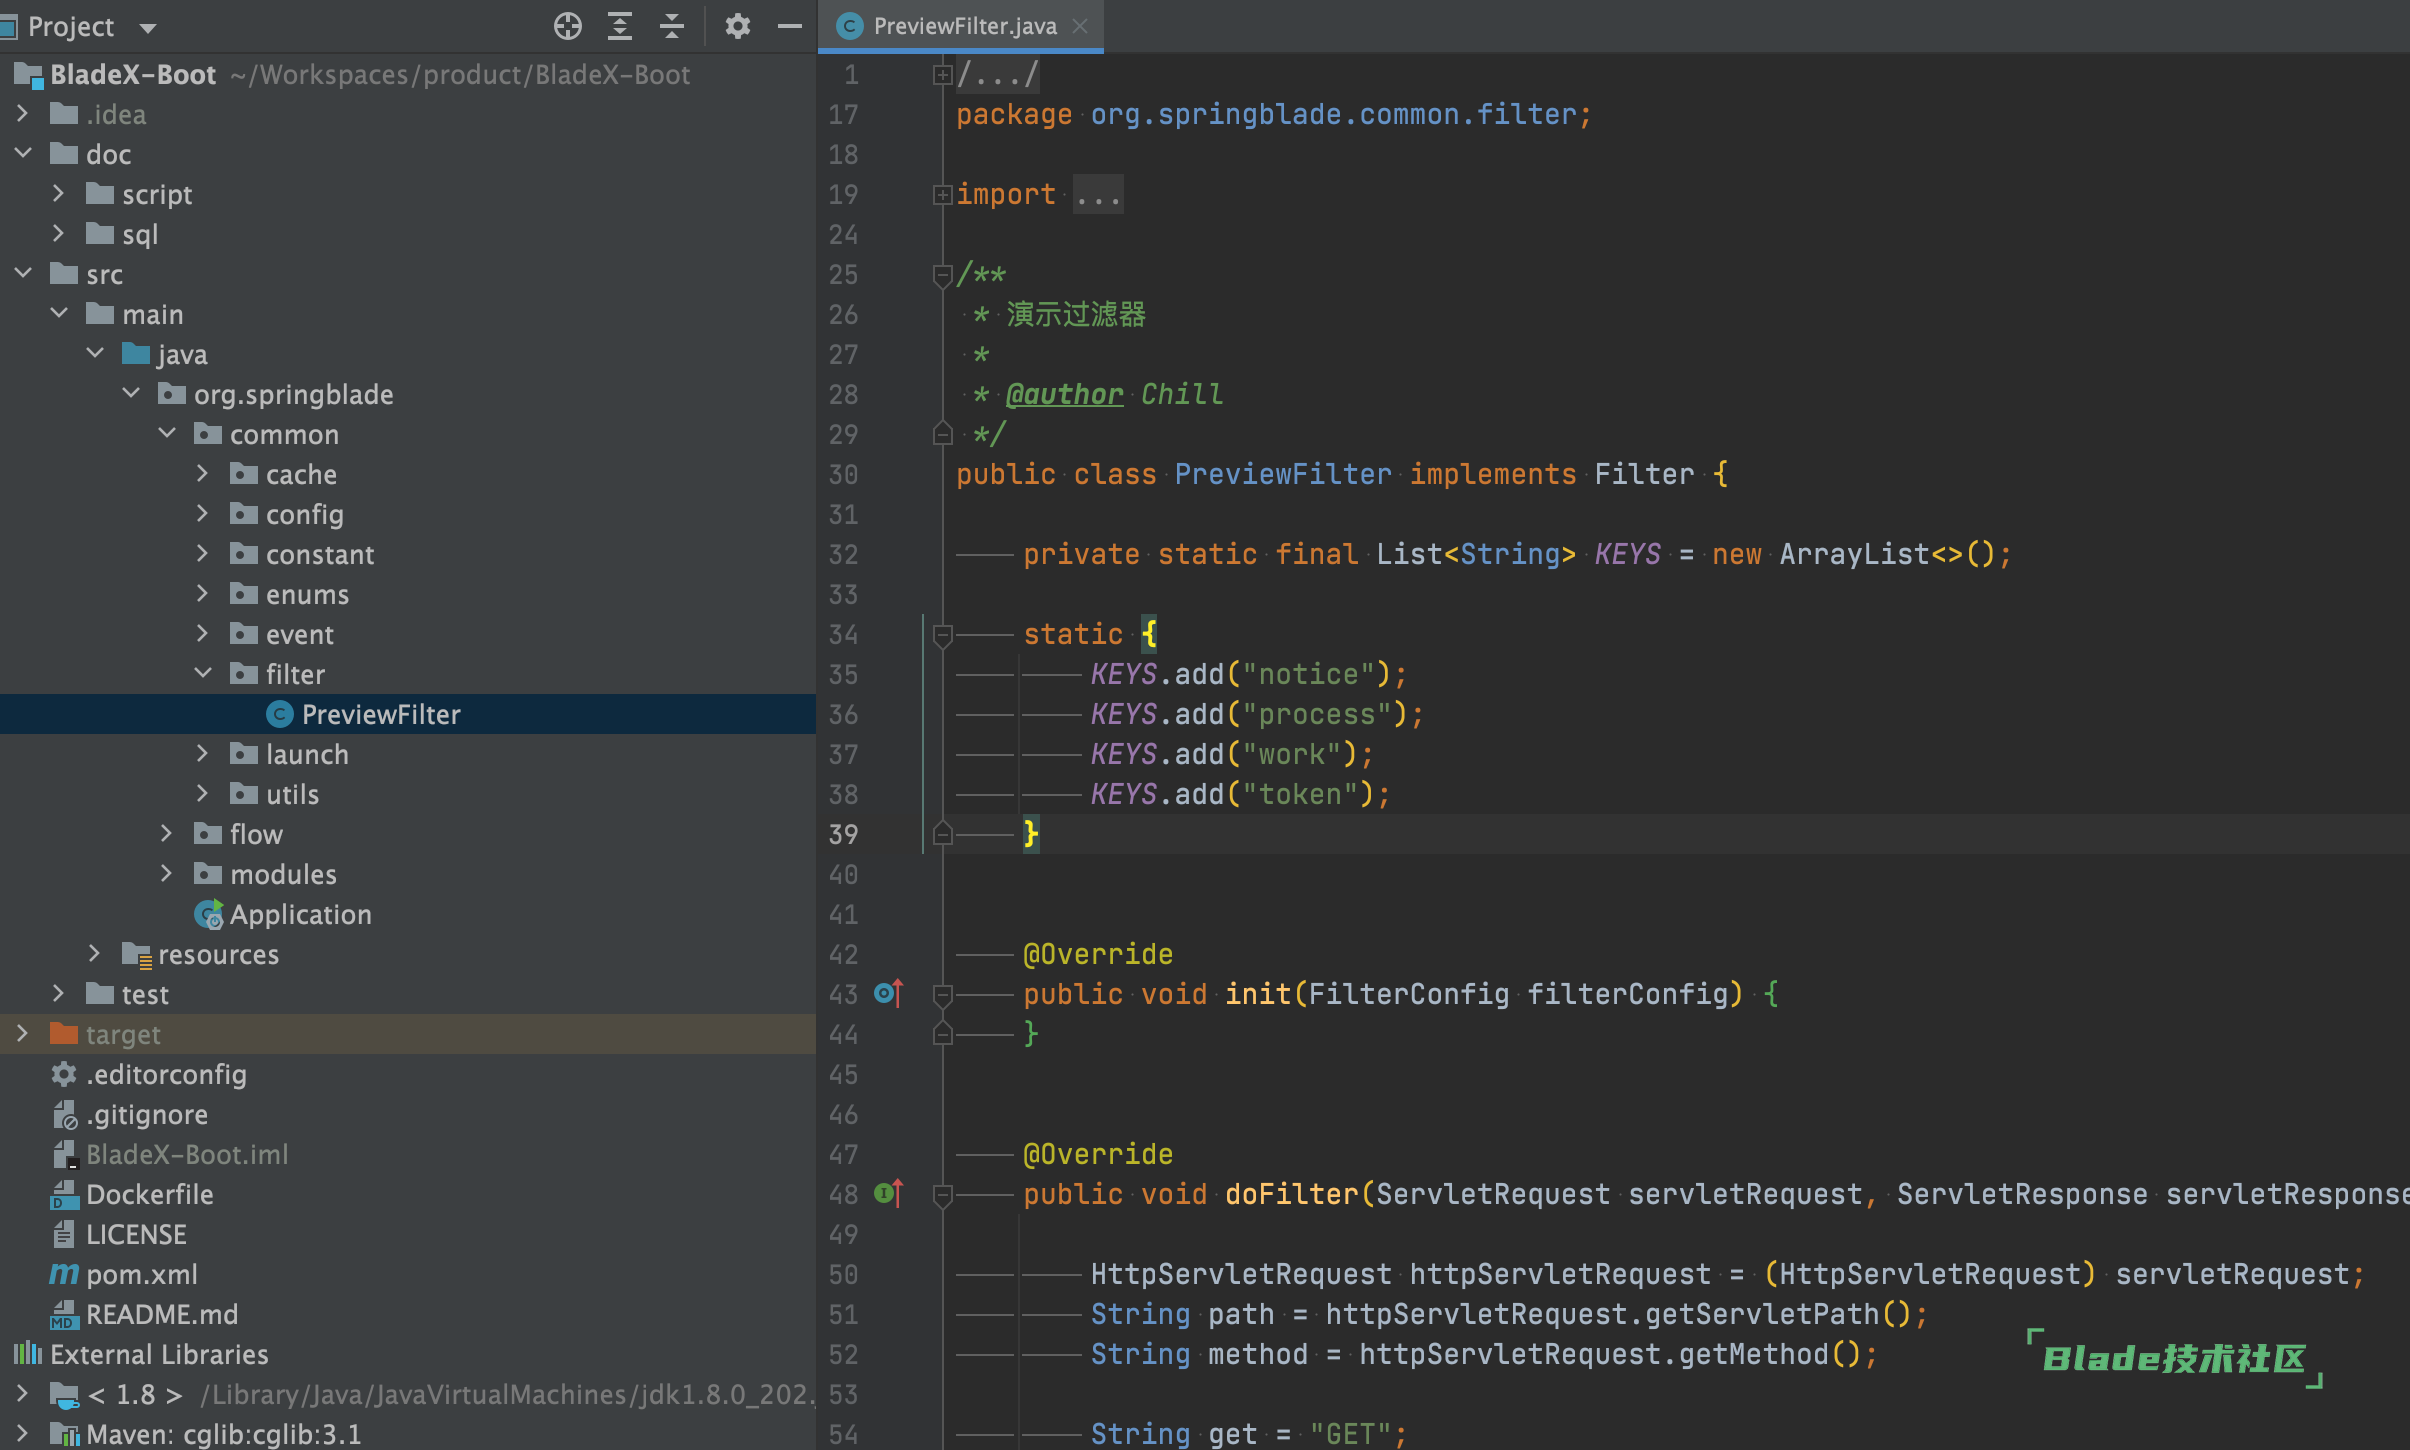
Task: Expand the sql folder
Action: tap(59, 234)
